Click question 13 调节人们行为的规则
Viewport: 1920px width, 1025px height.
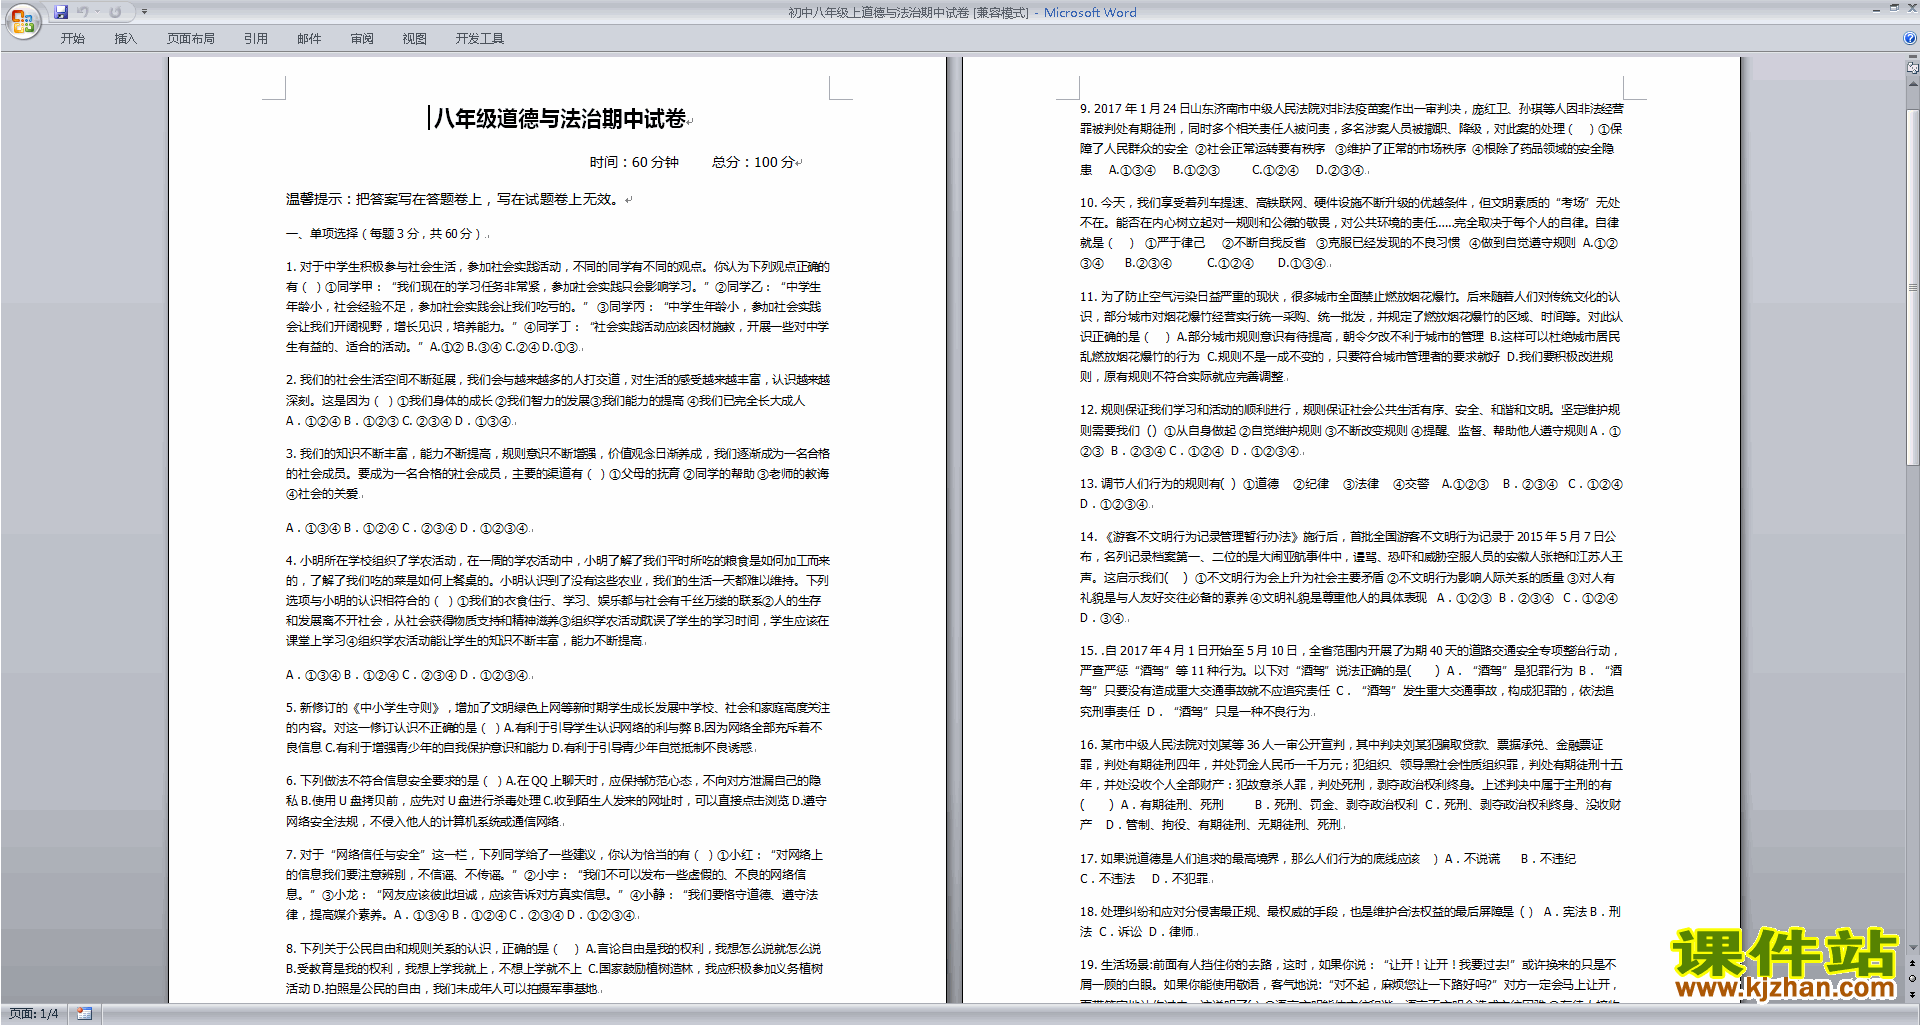[1351, 494]
